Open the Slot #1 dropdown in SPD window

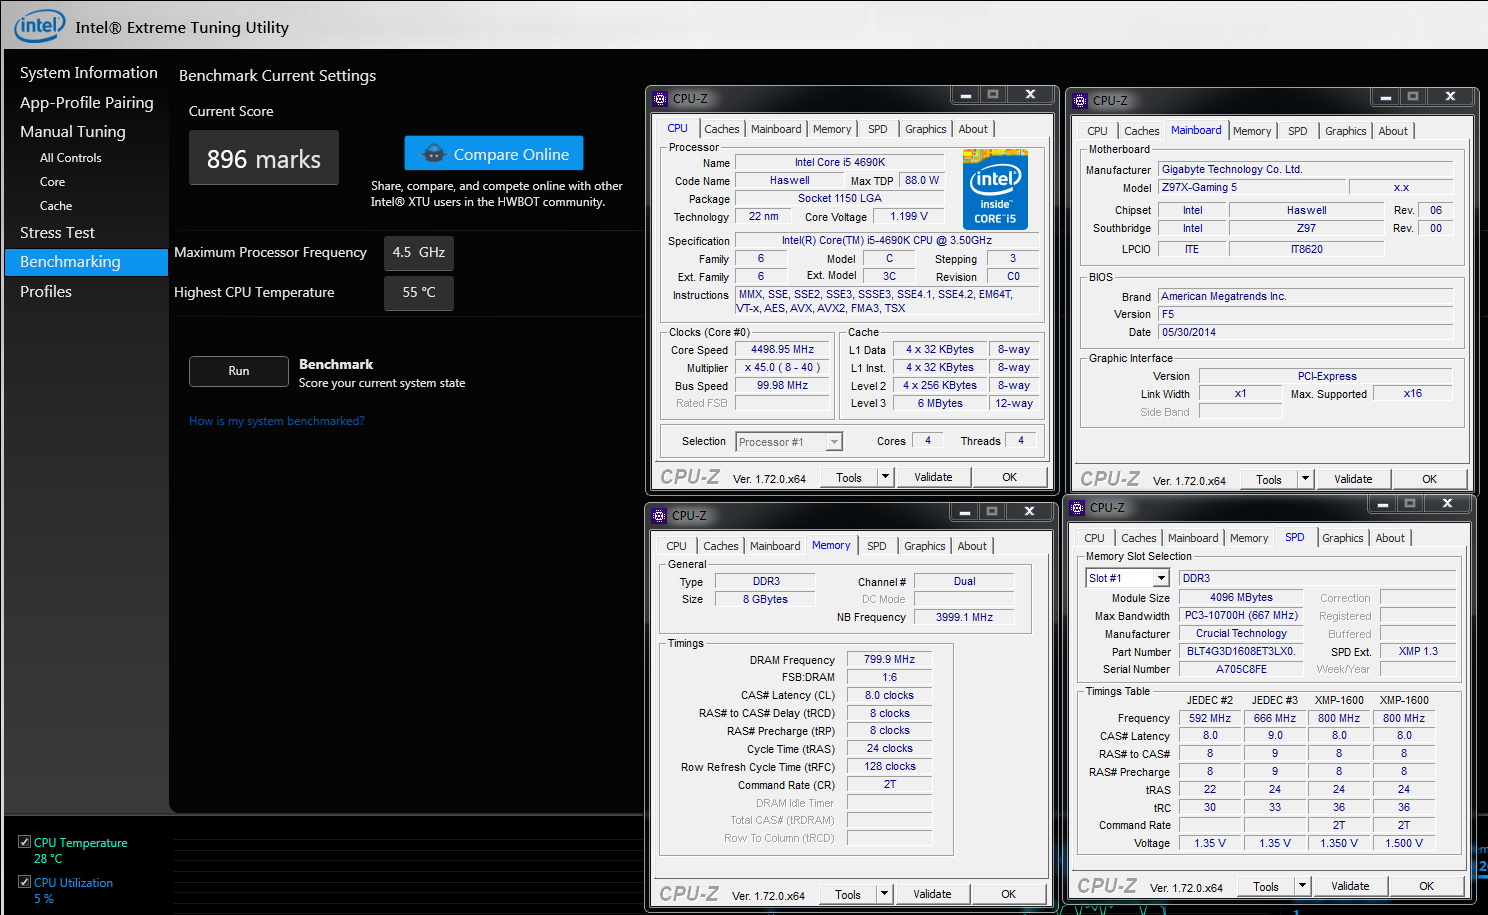pyautogui.click(x=1127, y=578)
